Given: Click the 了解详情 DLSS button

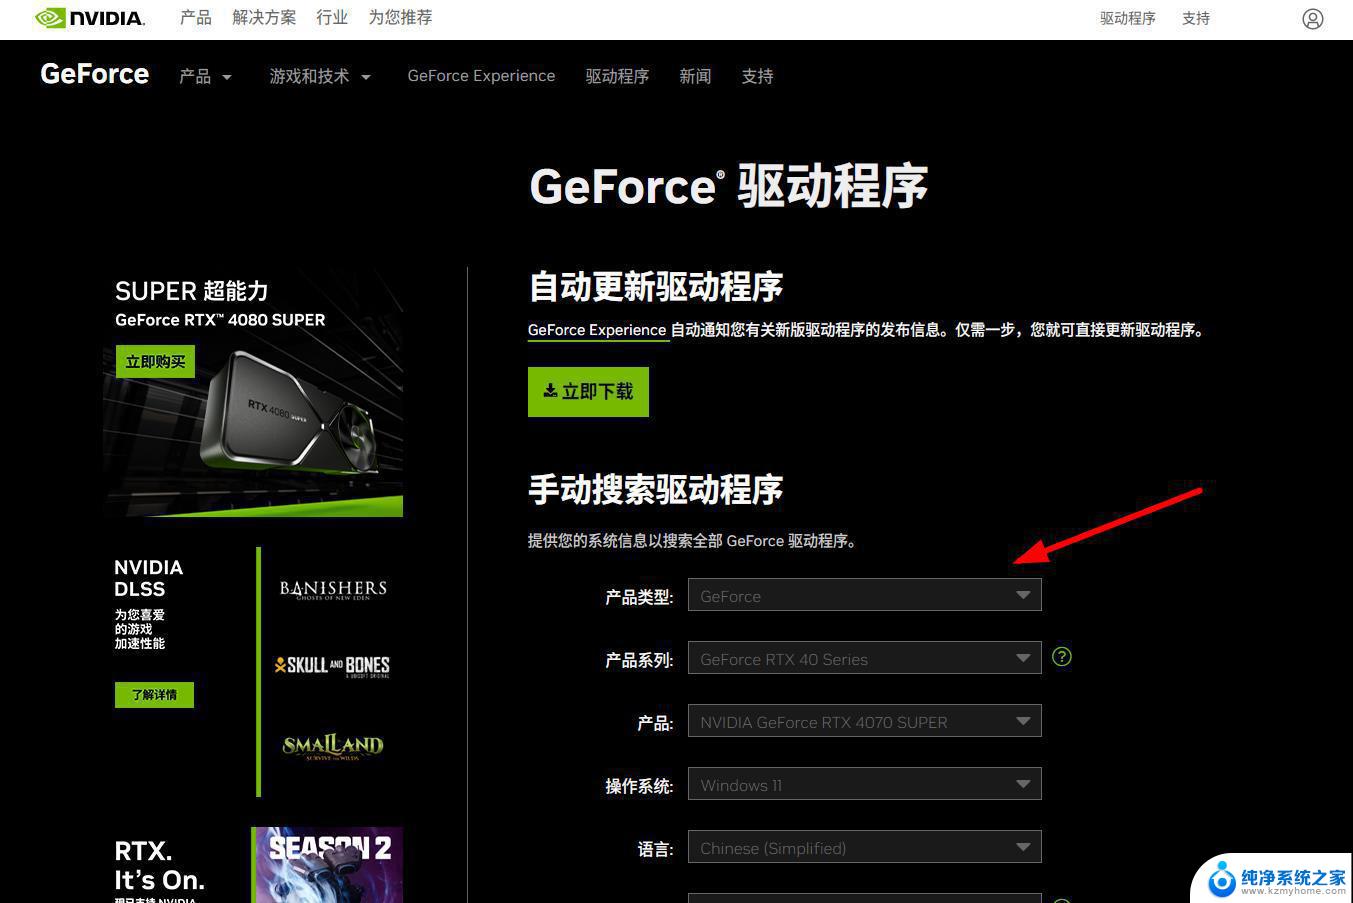Looking at the screenshot, I should [x=154, y=695].
